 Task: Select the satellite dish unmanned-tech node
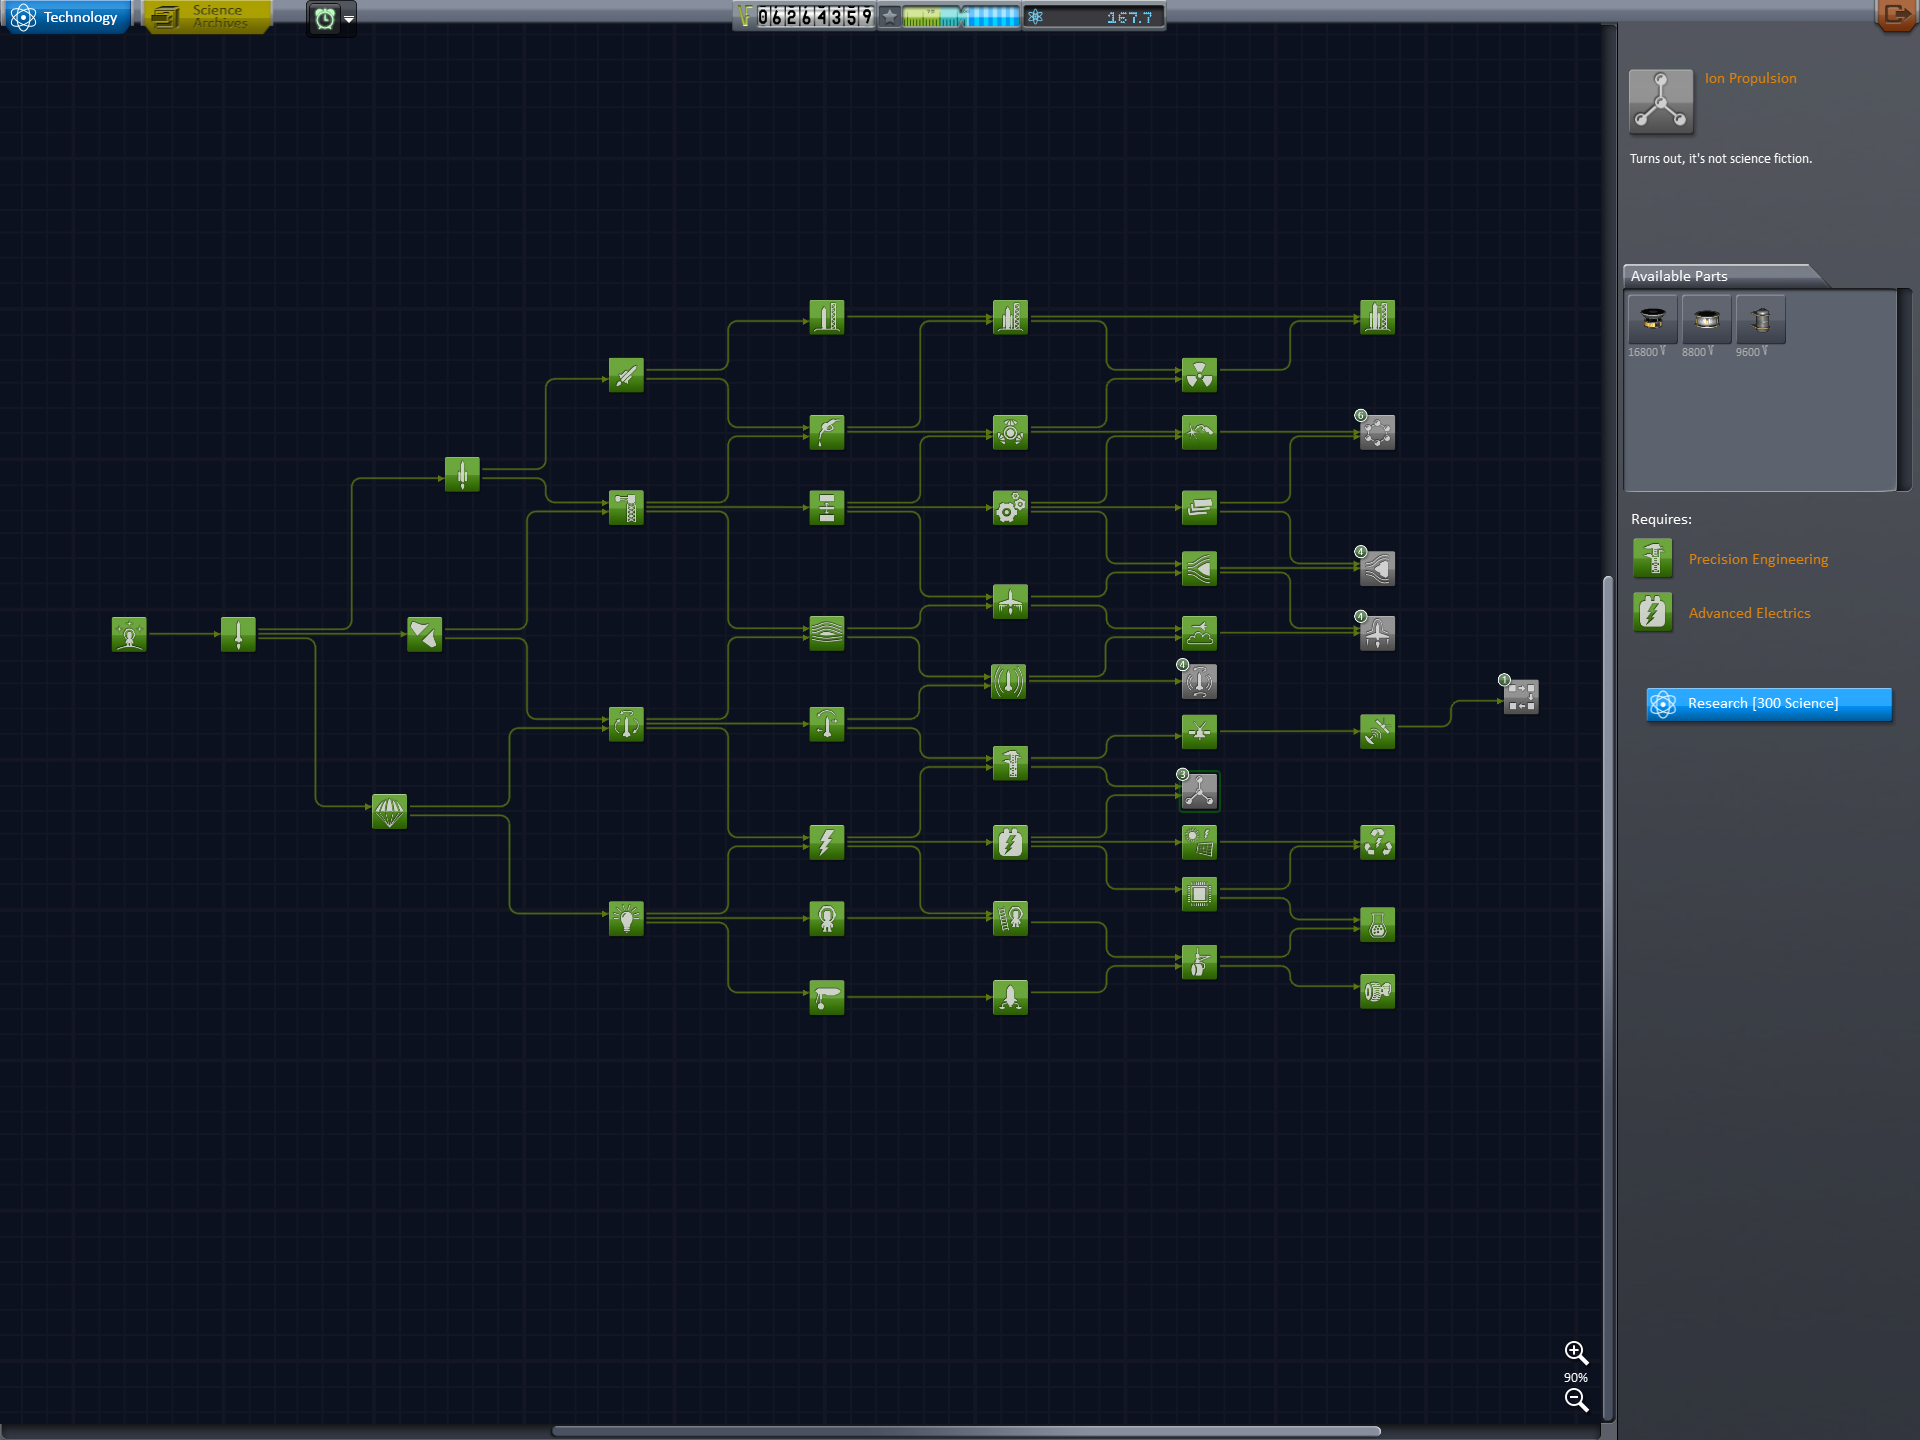1377,731
